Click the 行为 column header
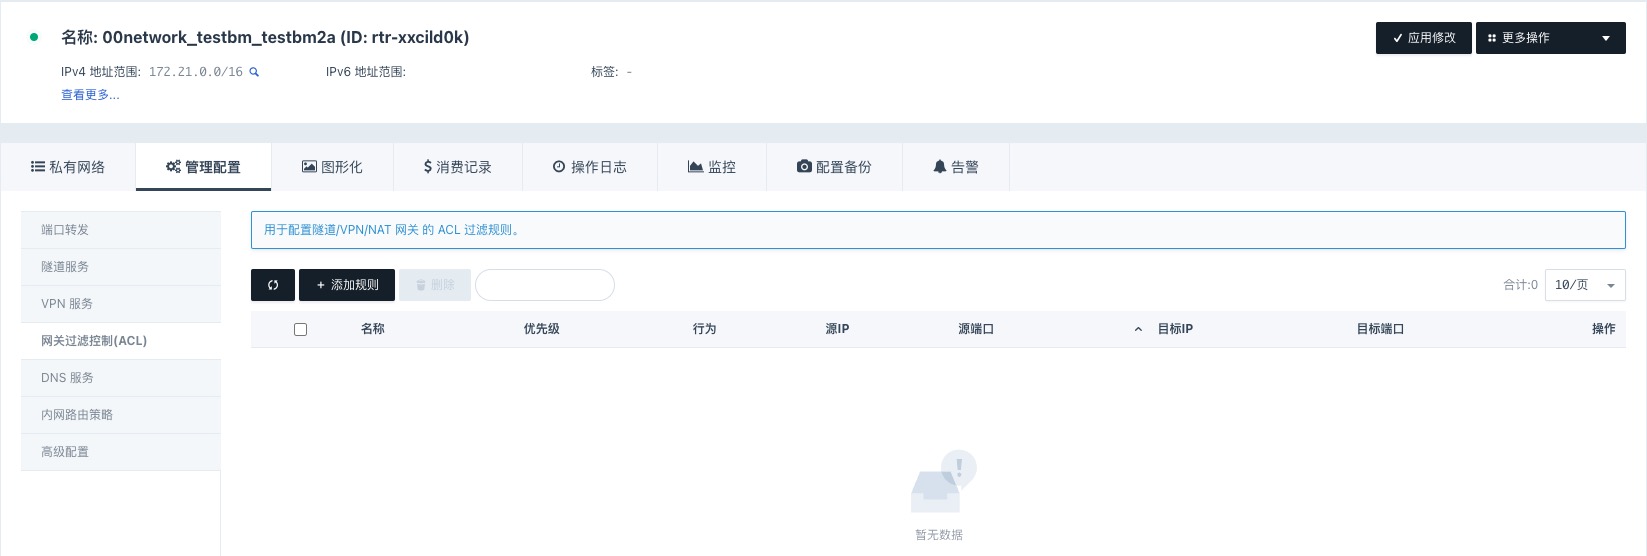1647x556 pixels. point(705,329)
